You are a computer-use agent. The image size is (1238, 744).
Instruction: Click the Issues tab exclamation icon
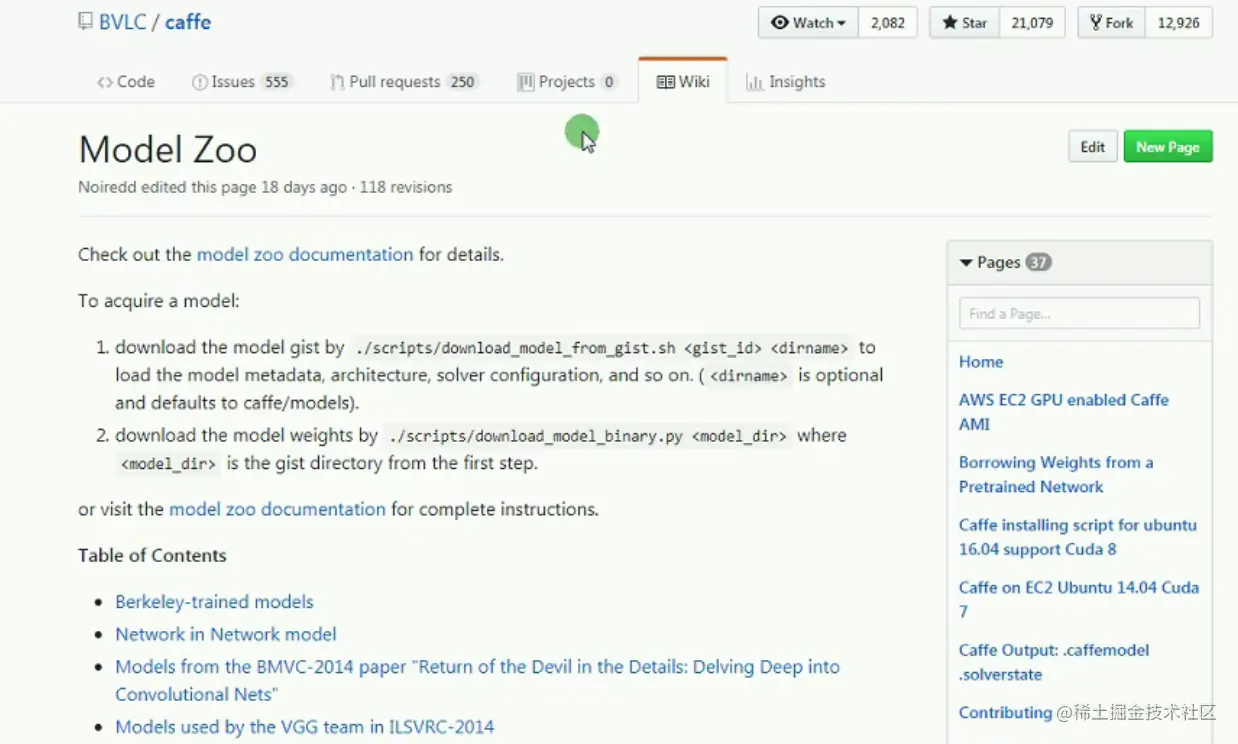pyautogui.click(x=199, y=82)
